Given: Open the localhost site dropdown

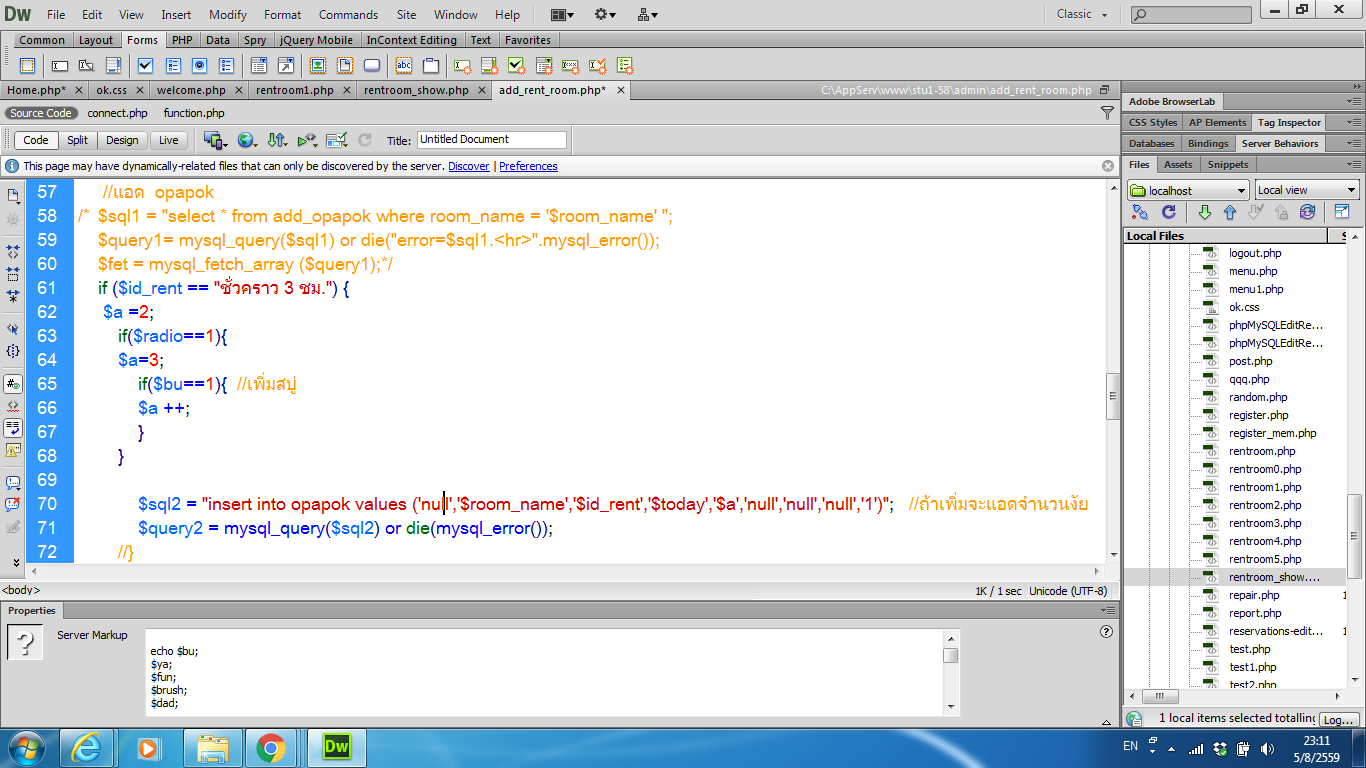Looking at the screenshot, I should pos(1188,190).
